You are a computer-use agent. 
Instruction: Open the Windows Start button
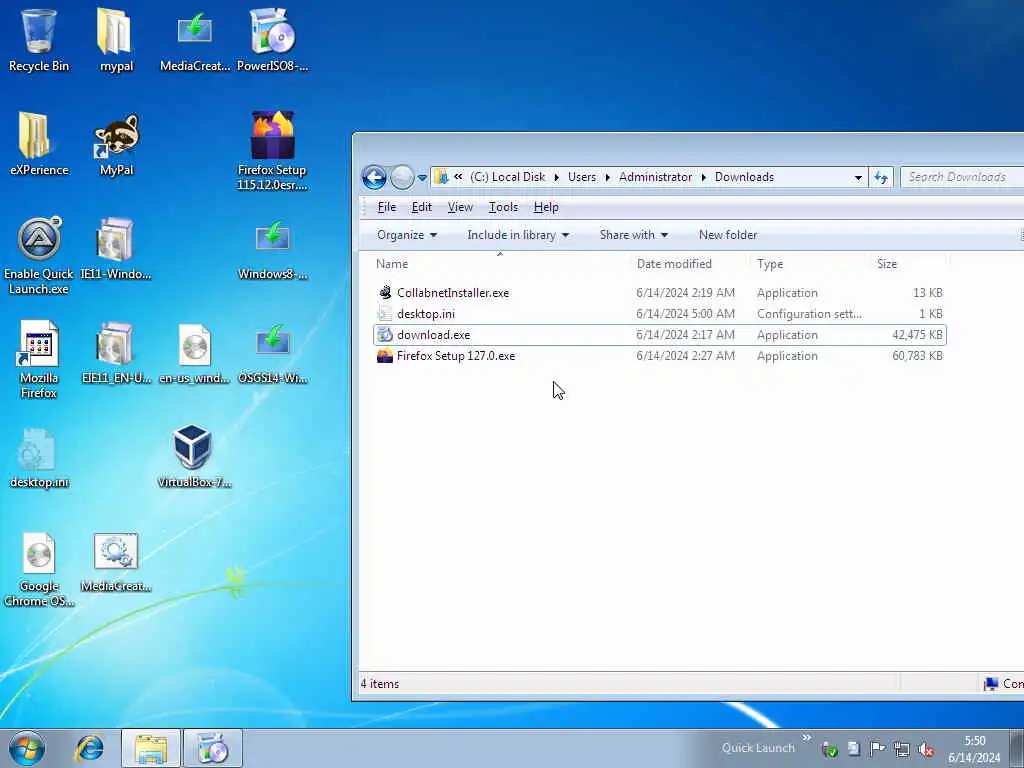pos(27,748)
